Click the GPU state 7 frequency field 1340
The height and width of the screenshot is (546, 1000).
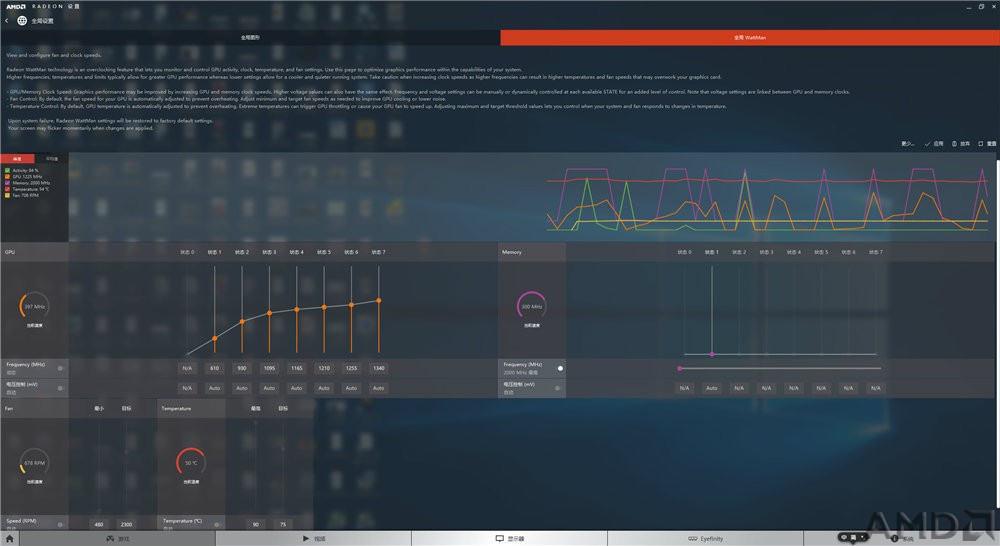(x=379, y=368)
